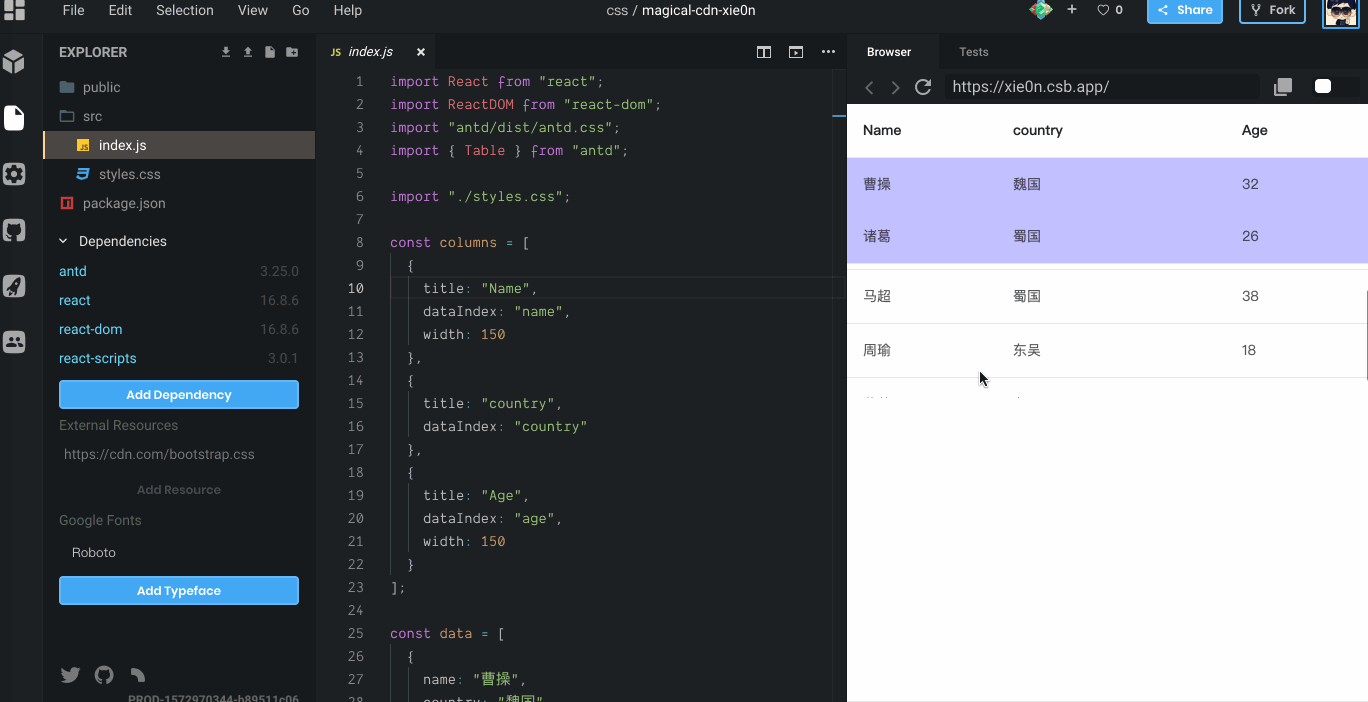Click the upload files icon in Explorer header

[248, 52]
